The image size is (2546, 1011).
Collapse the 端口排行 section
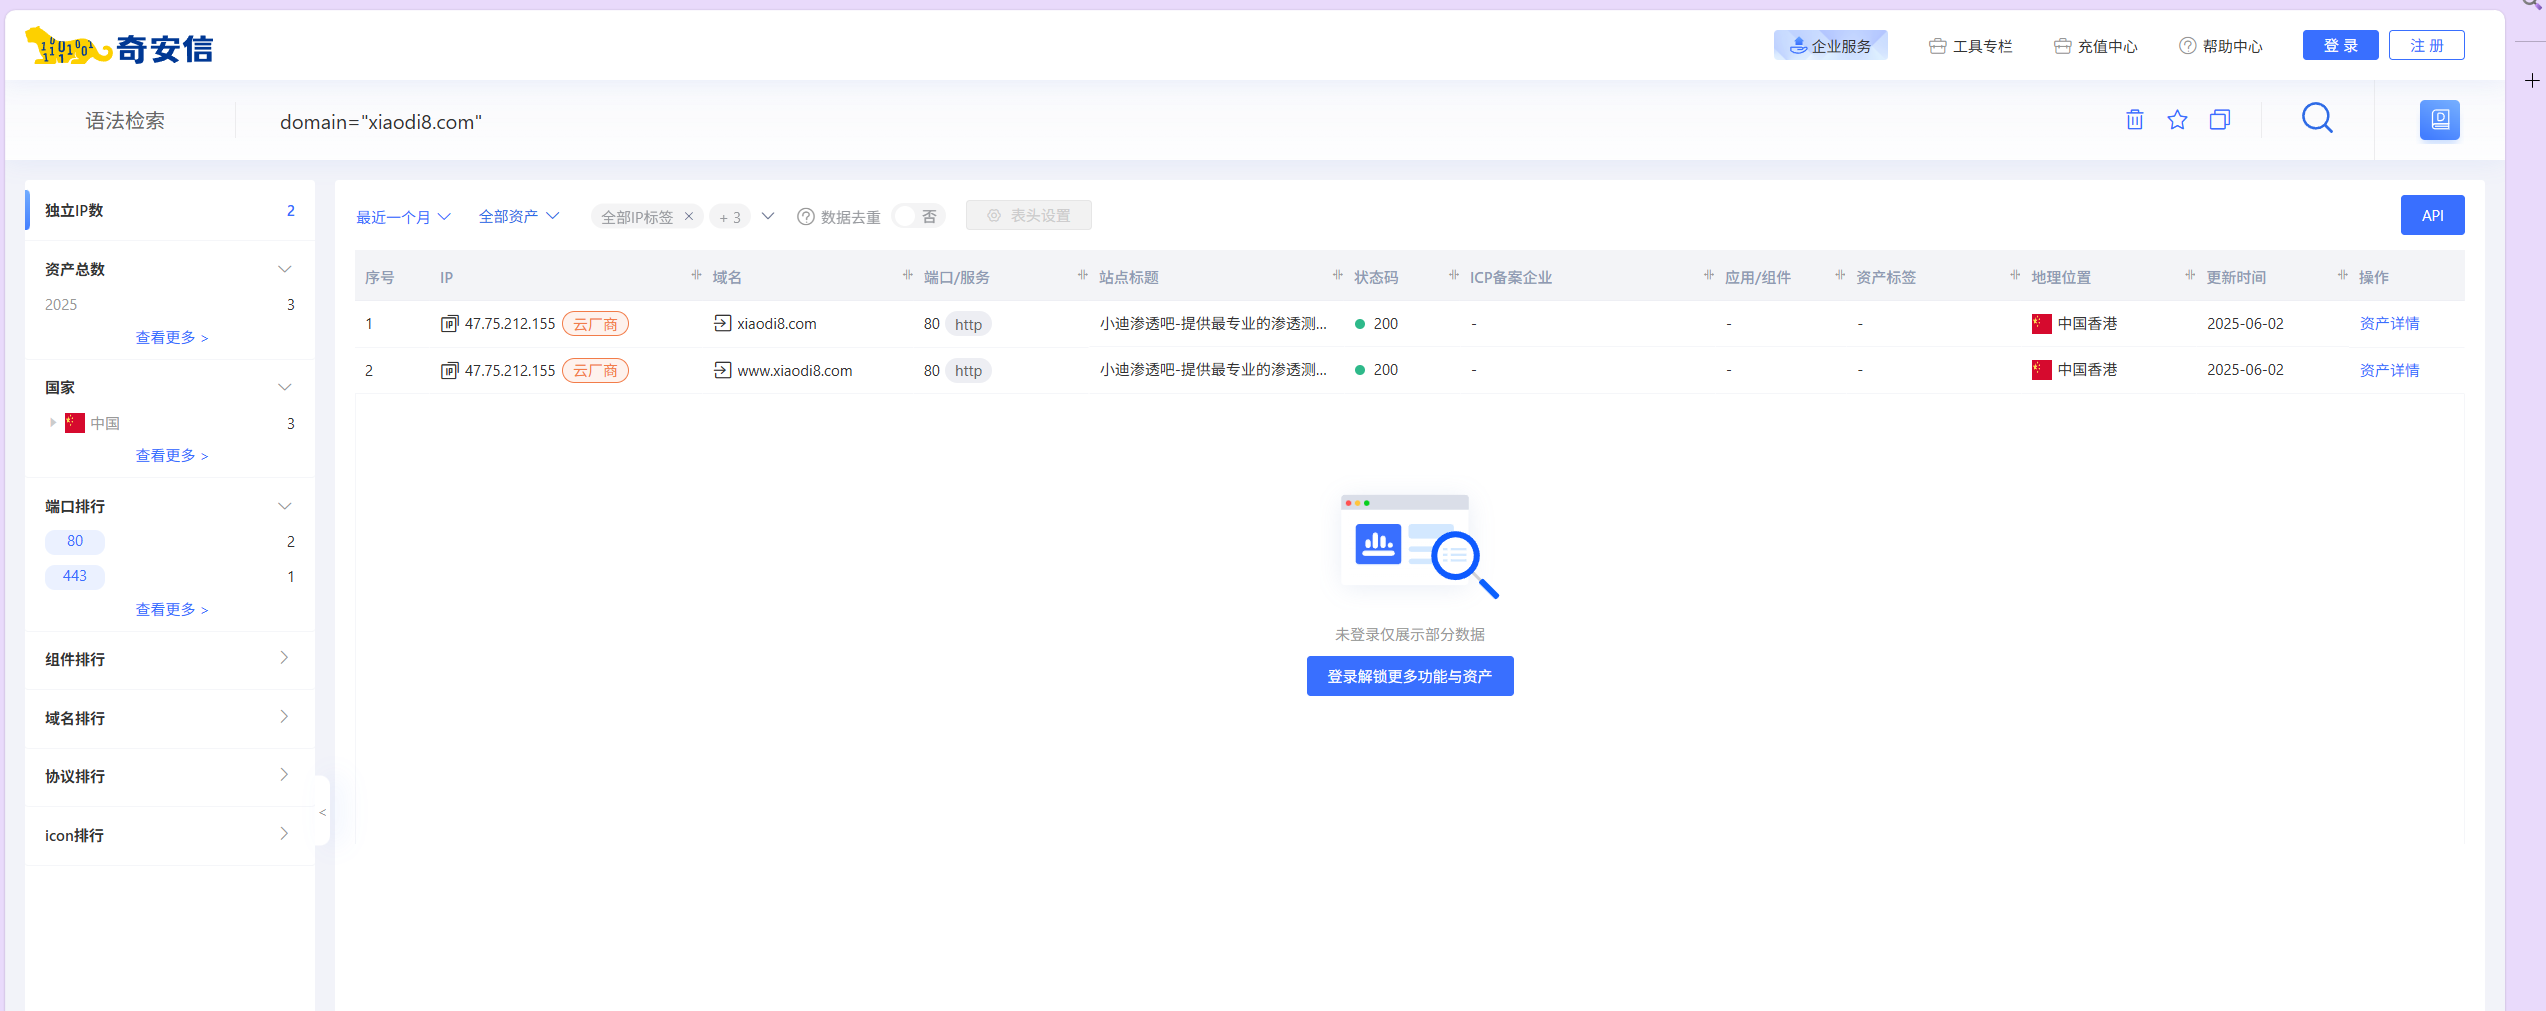284,506
